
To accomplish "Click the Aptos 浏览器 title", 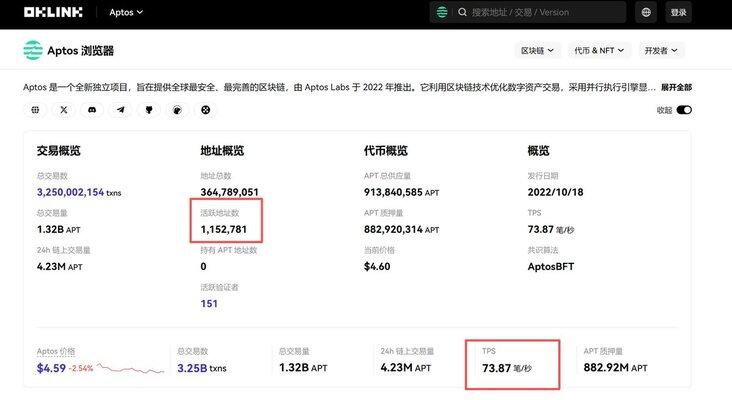I will [80, 50].
